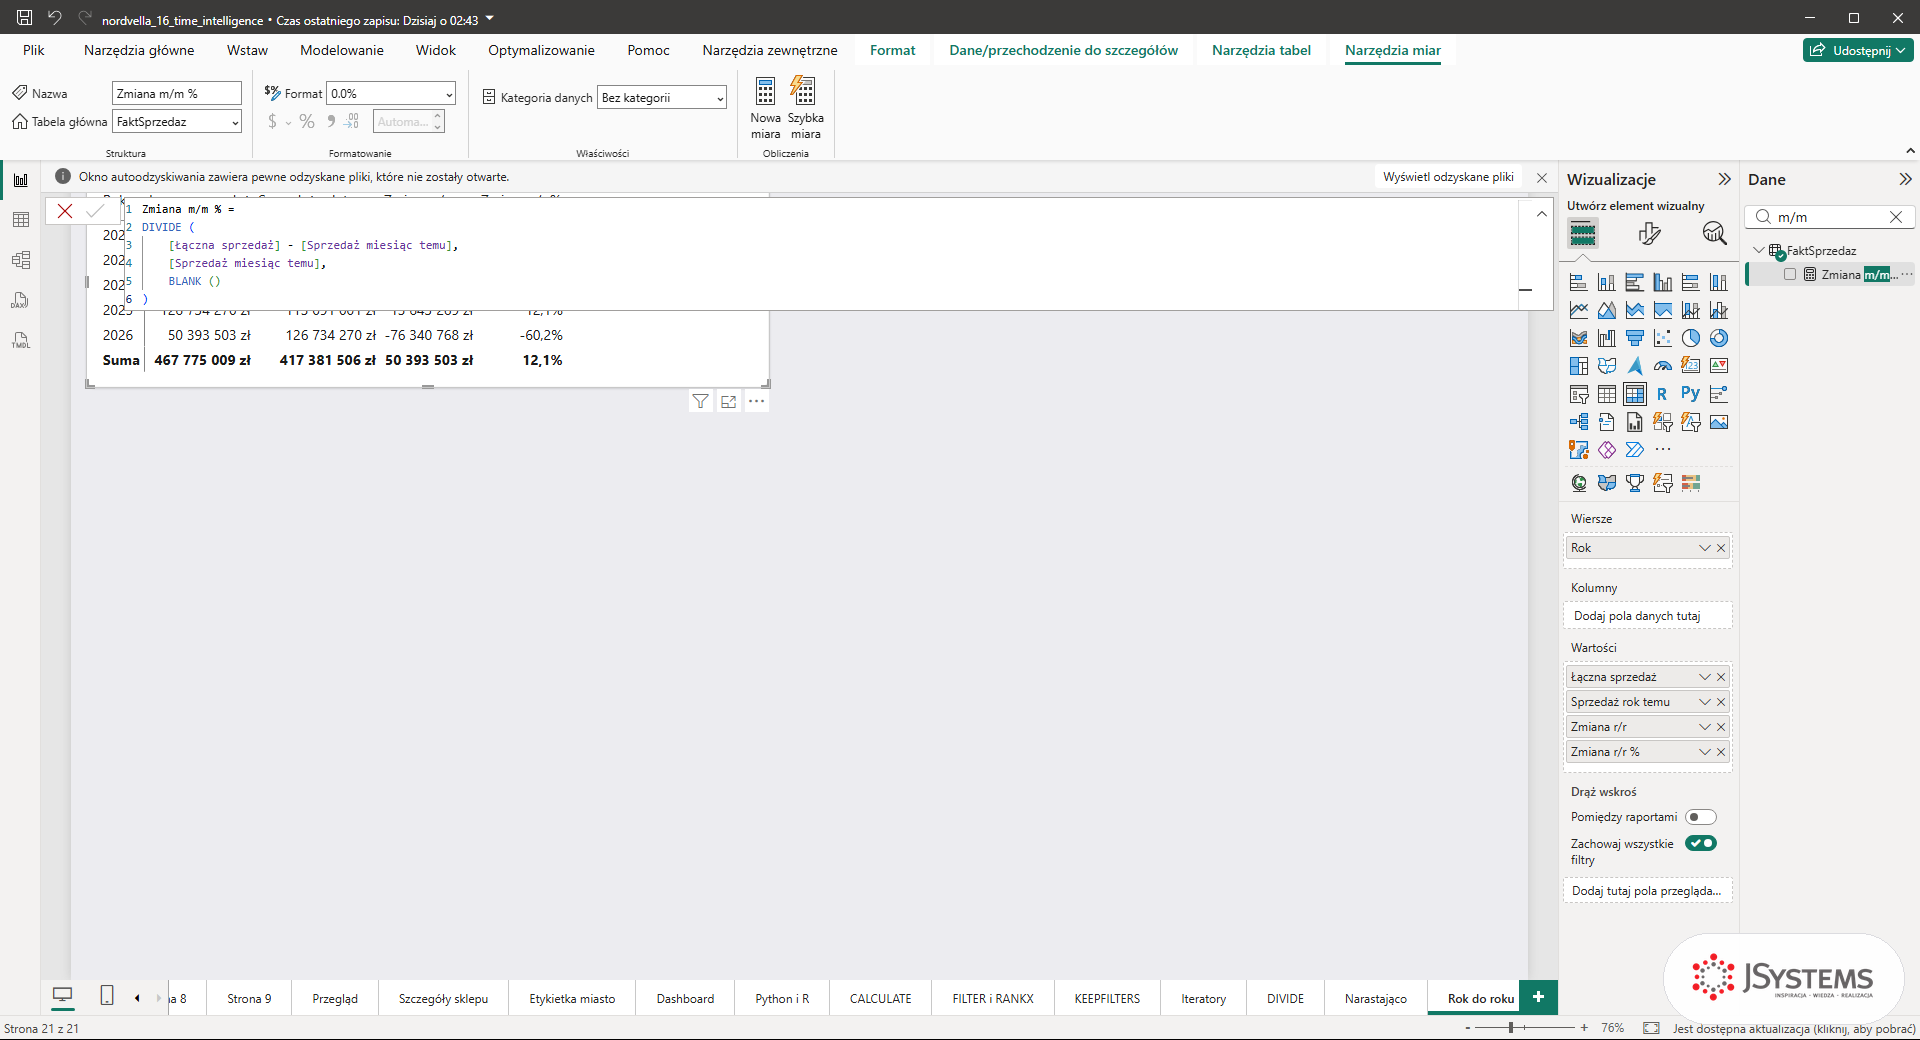Switch to the 'Dashboard' page tab
This screenshot has width=1920, height=1040.
pyautogui.click(x=685, y=998)
